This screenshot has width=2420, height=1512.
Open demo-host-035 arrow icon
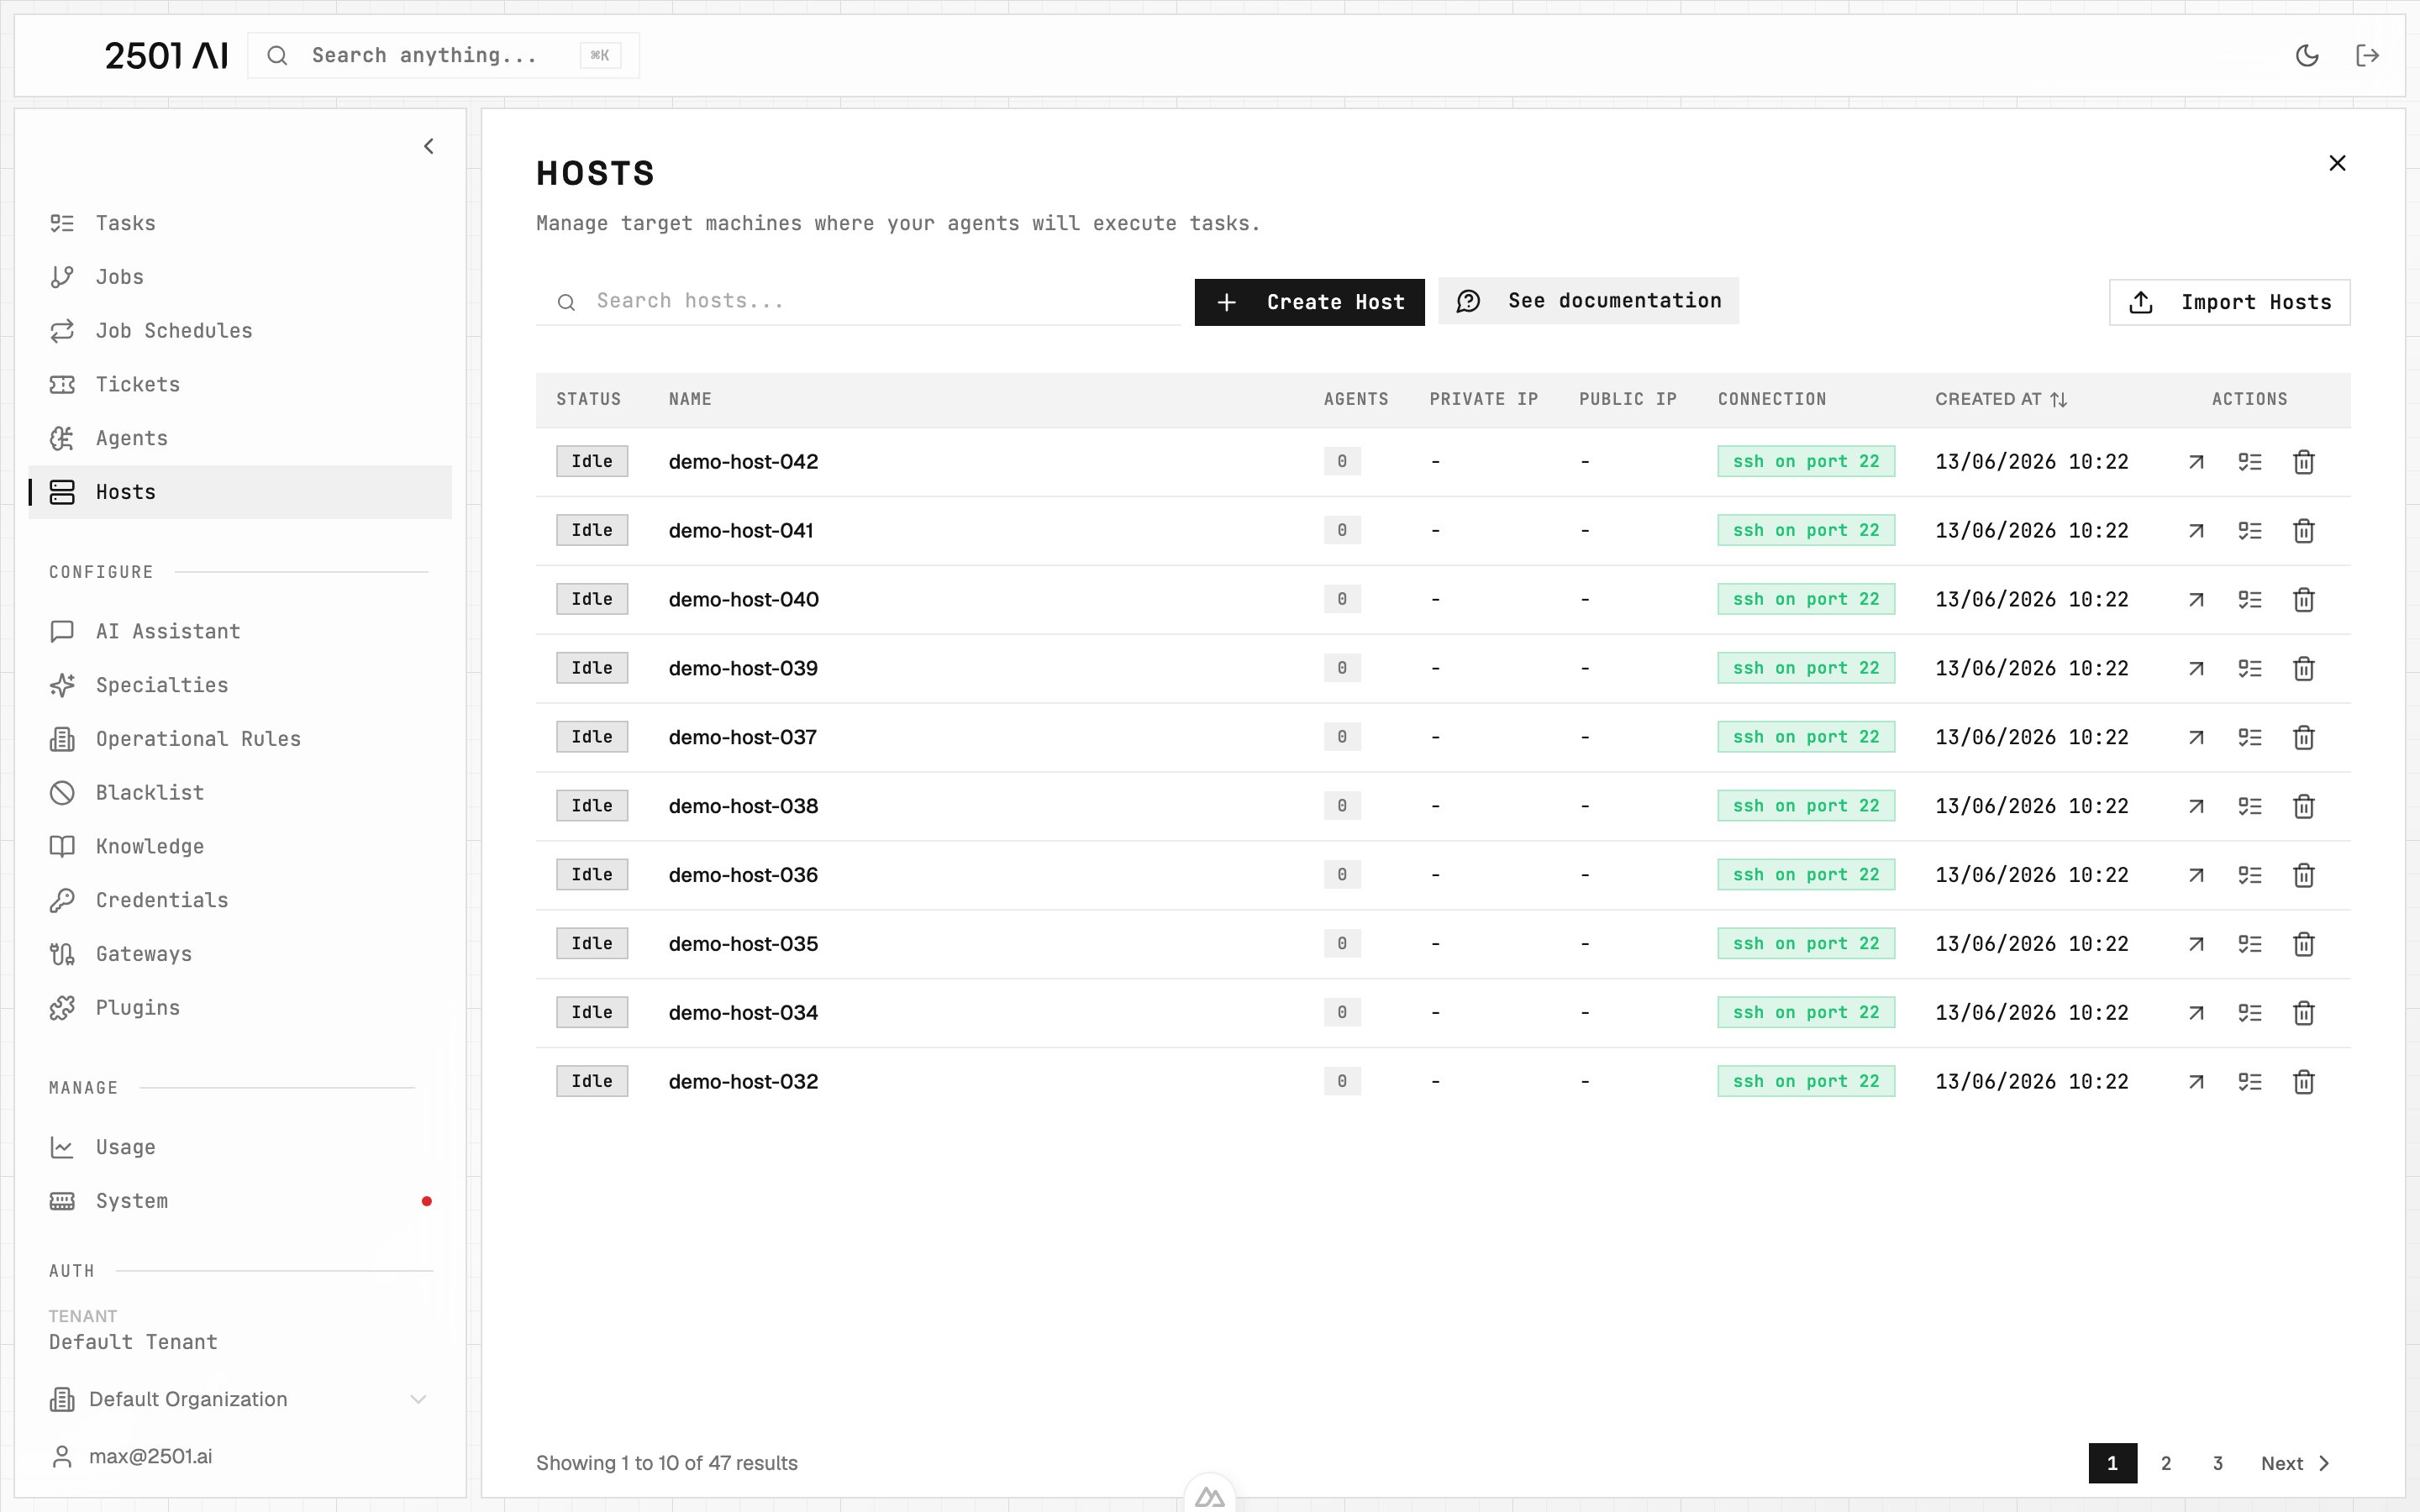pos(2196,944)
